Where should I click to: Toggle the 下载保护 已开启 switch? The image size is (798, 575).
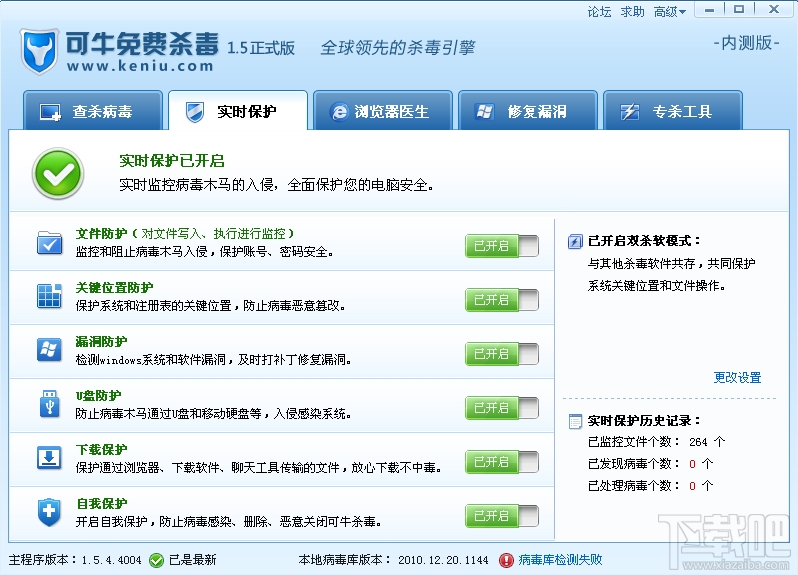[502, 462]
